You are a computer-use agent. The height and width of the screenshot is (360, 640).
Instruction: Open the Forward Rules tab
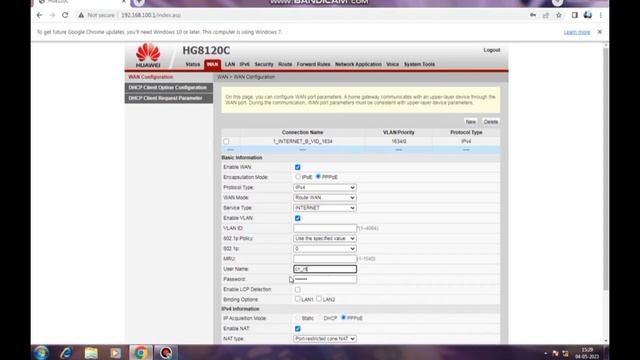click(x=313, y=64)
